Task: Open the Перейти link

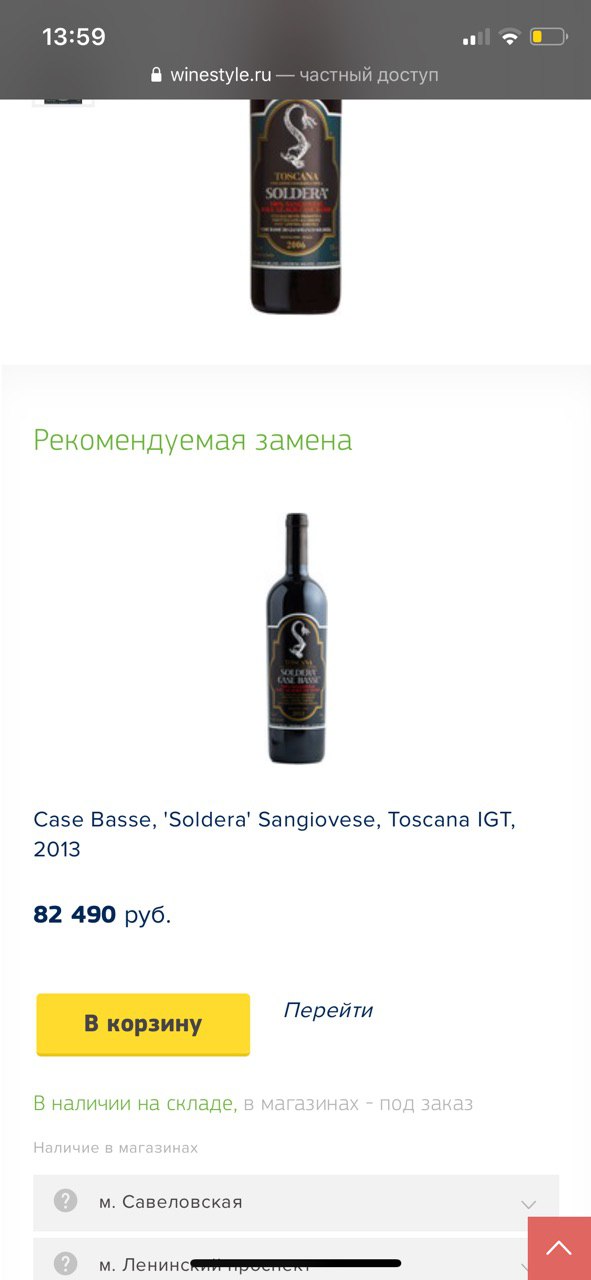Action: coord(328,1010)
